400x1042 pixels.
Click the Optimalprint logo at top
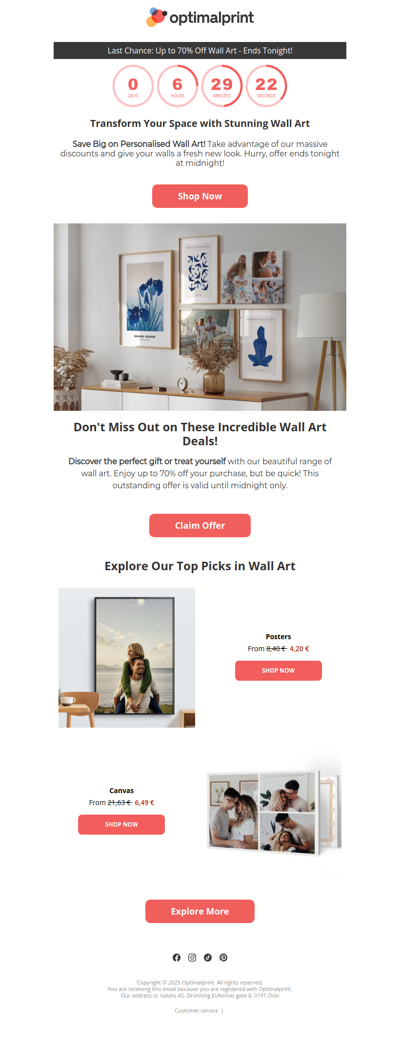[x=200, y=17]
